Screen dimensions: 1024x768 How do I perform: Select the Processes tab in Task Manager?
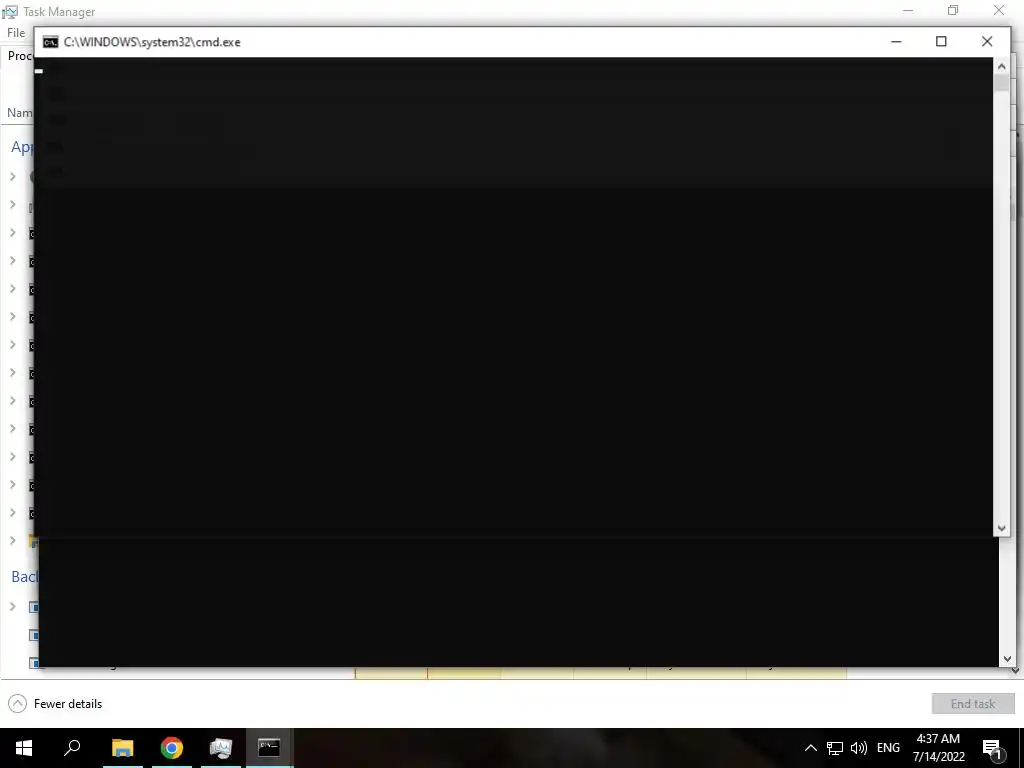(x=20, y=56)
